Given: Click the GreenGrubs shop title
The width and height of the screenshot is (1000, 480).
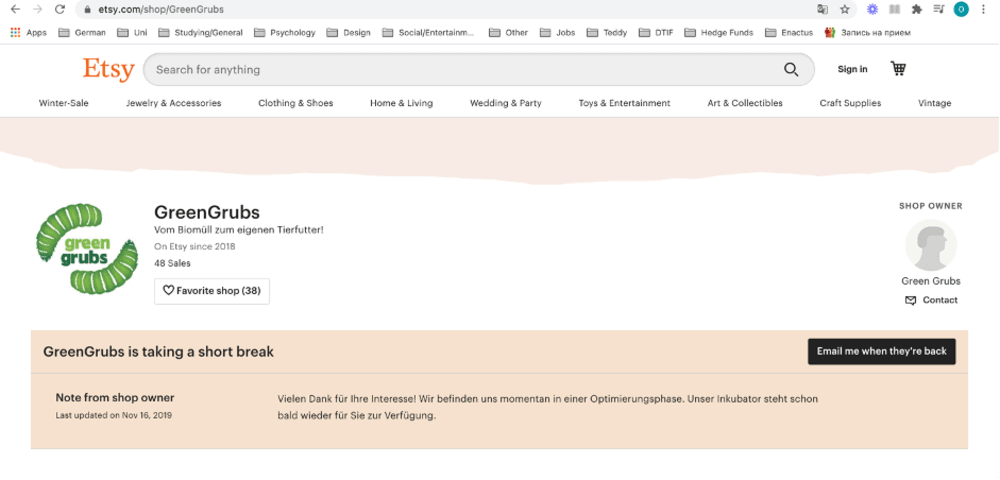Looking at the screenshot, I should [x=207, y=212].
